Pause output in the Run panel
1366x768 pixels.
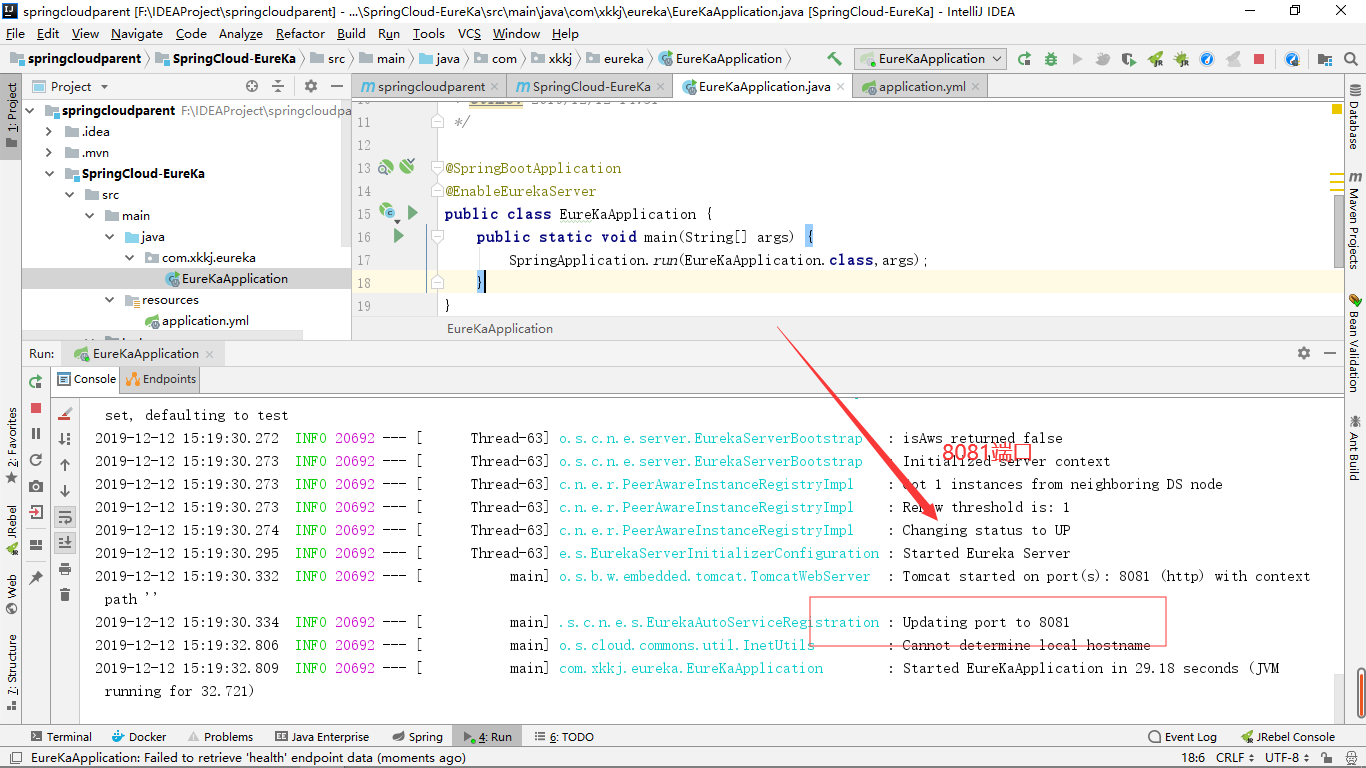[x=36, y=434]
